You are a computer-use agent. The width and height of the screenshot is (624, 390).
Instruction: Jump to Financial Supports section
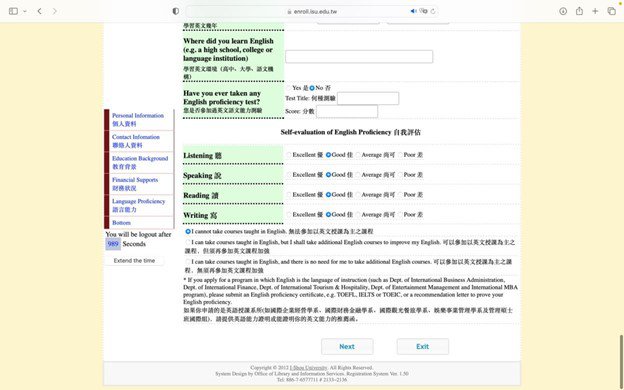click(135, 184)
